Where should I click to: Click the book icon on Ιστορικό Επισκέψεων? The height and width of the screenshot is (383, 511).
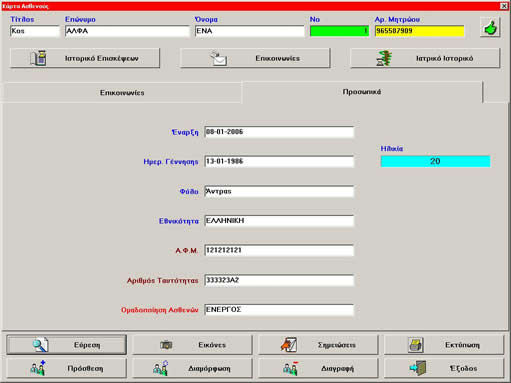39,58
